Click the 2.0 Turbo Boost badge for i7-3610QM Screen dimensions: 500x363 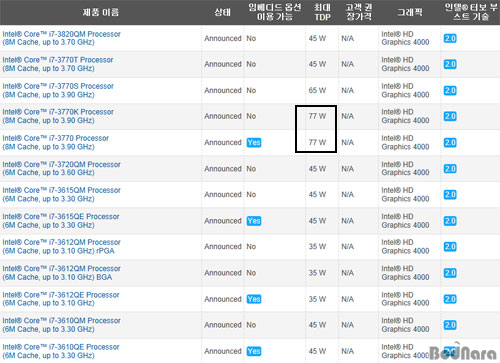click(x=450, y=325)
